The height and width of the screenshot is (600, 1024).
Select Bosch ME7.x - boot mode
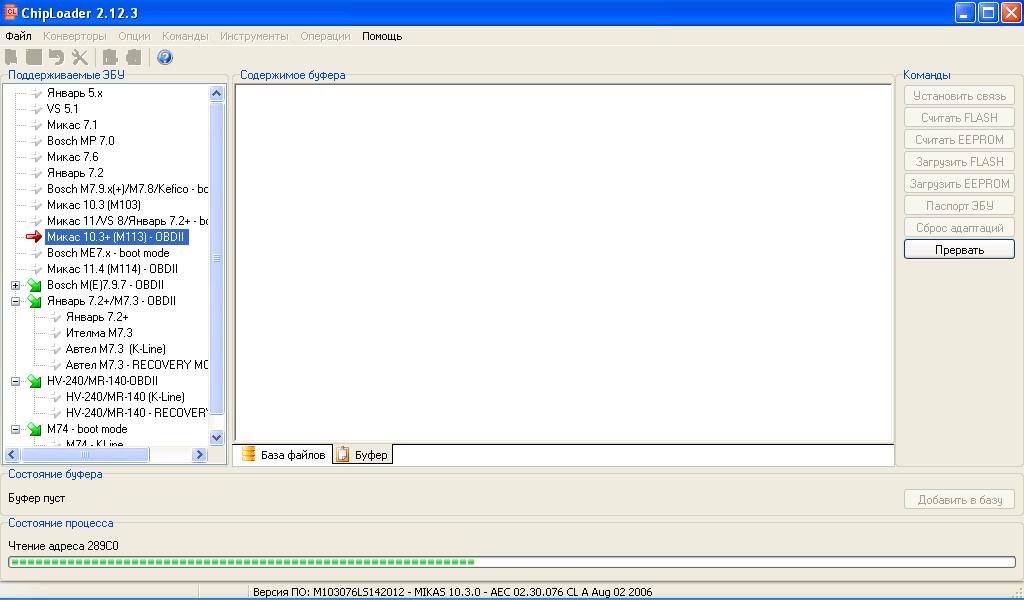108,253
